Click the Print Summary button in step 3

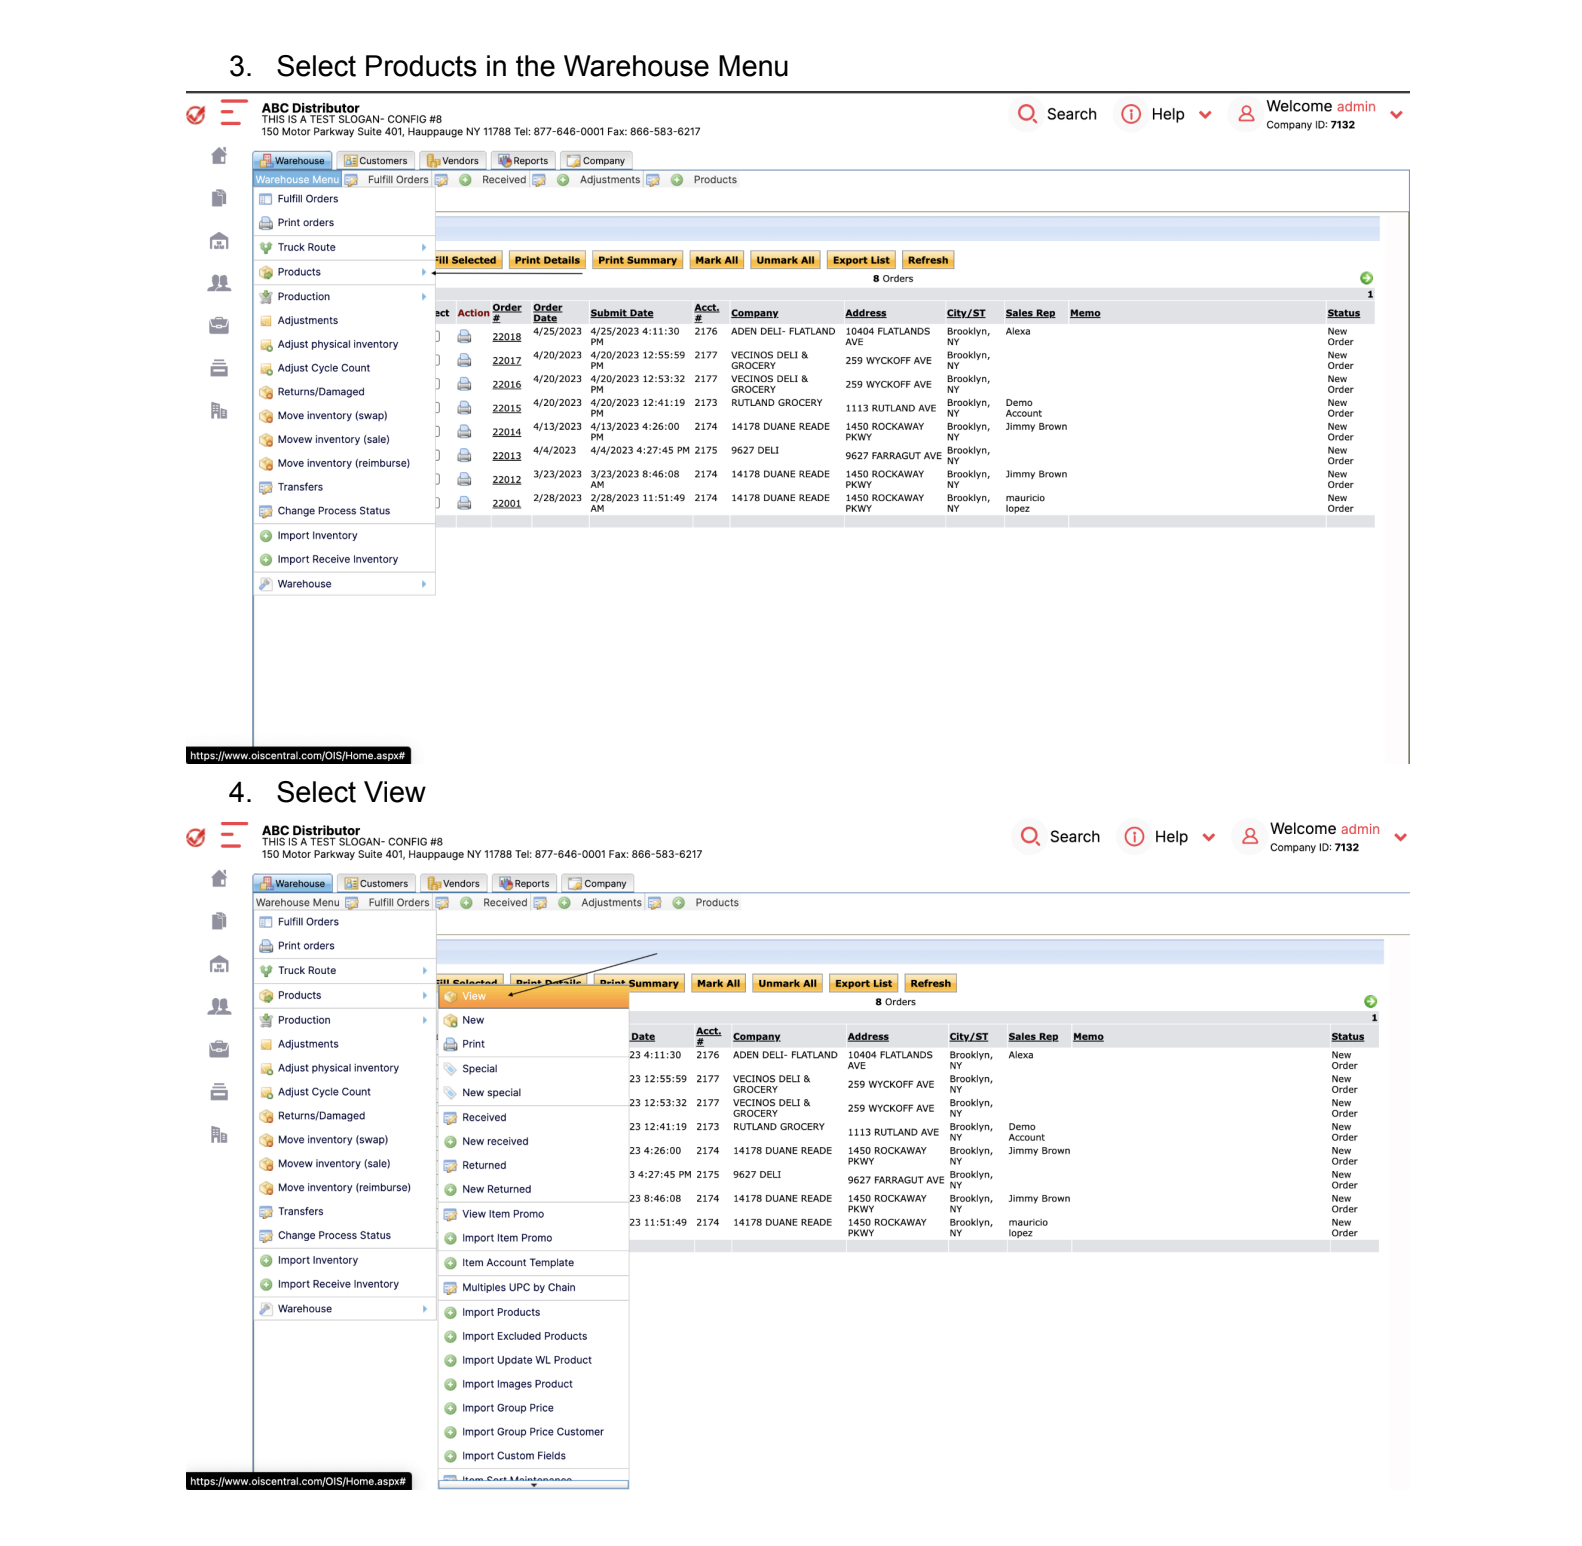(x=637, y=260)
